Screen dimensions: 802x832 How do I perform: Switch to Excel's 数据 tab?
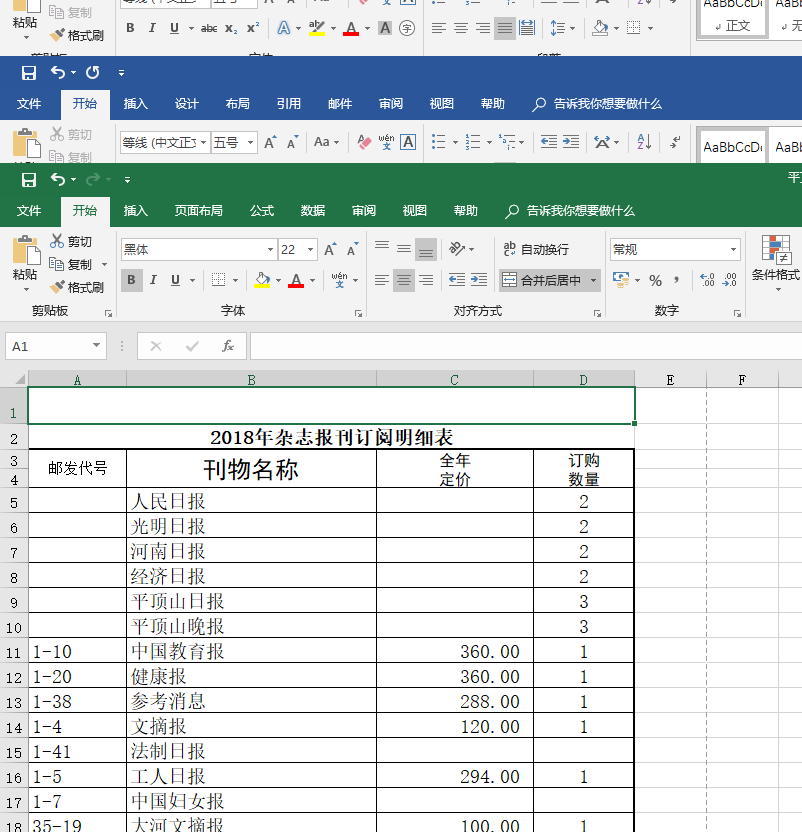pyautogui.click(x=313, y=211)
